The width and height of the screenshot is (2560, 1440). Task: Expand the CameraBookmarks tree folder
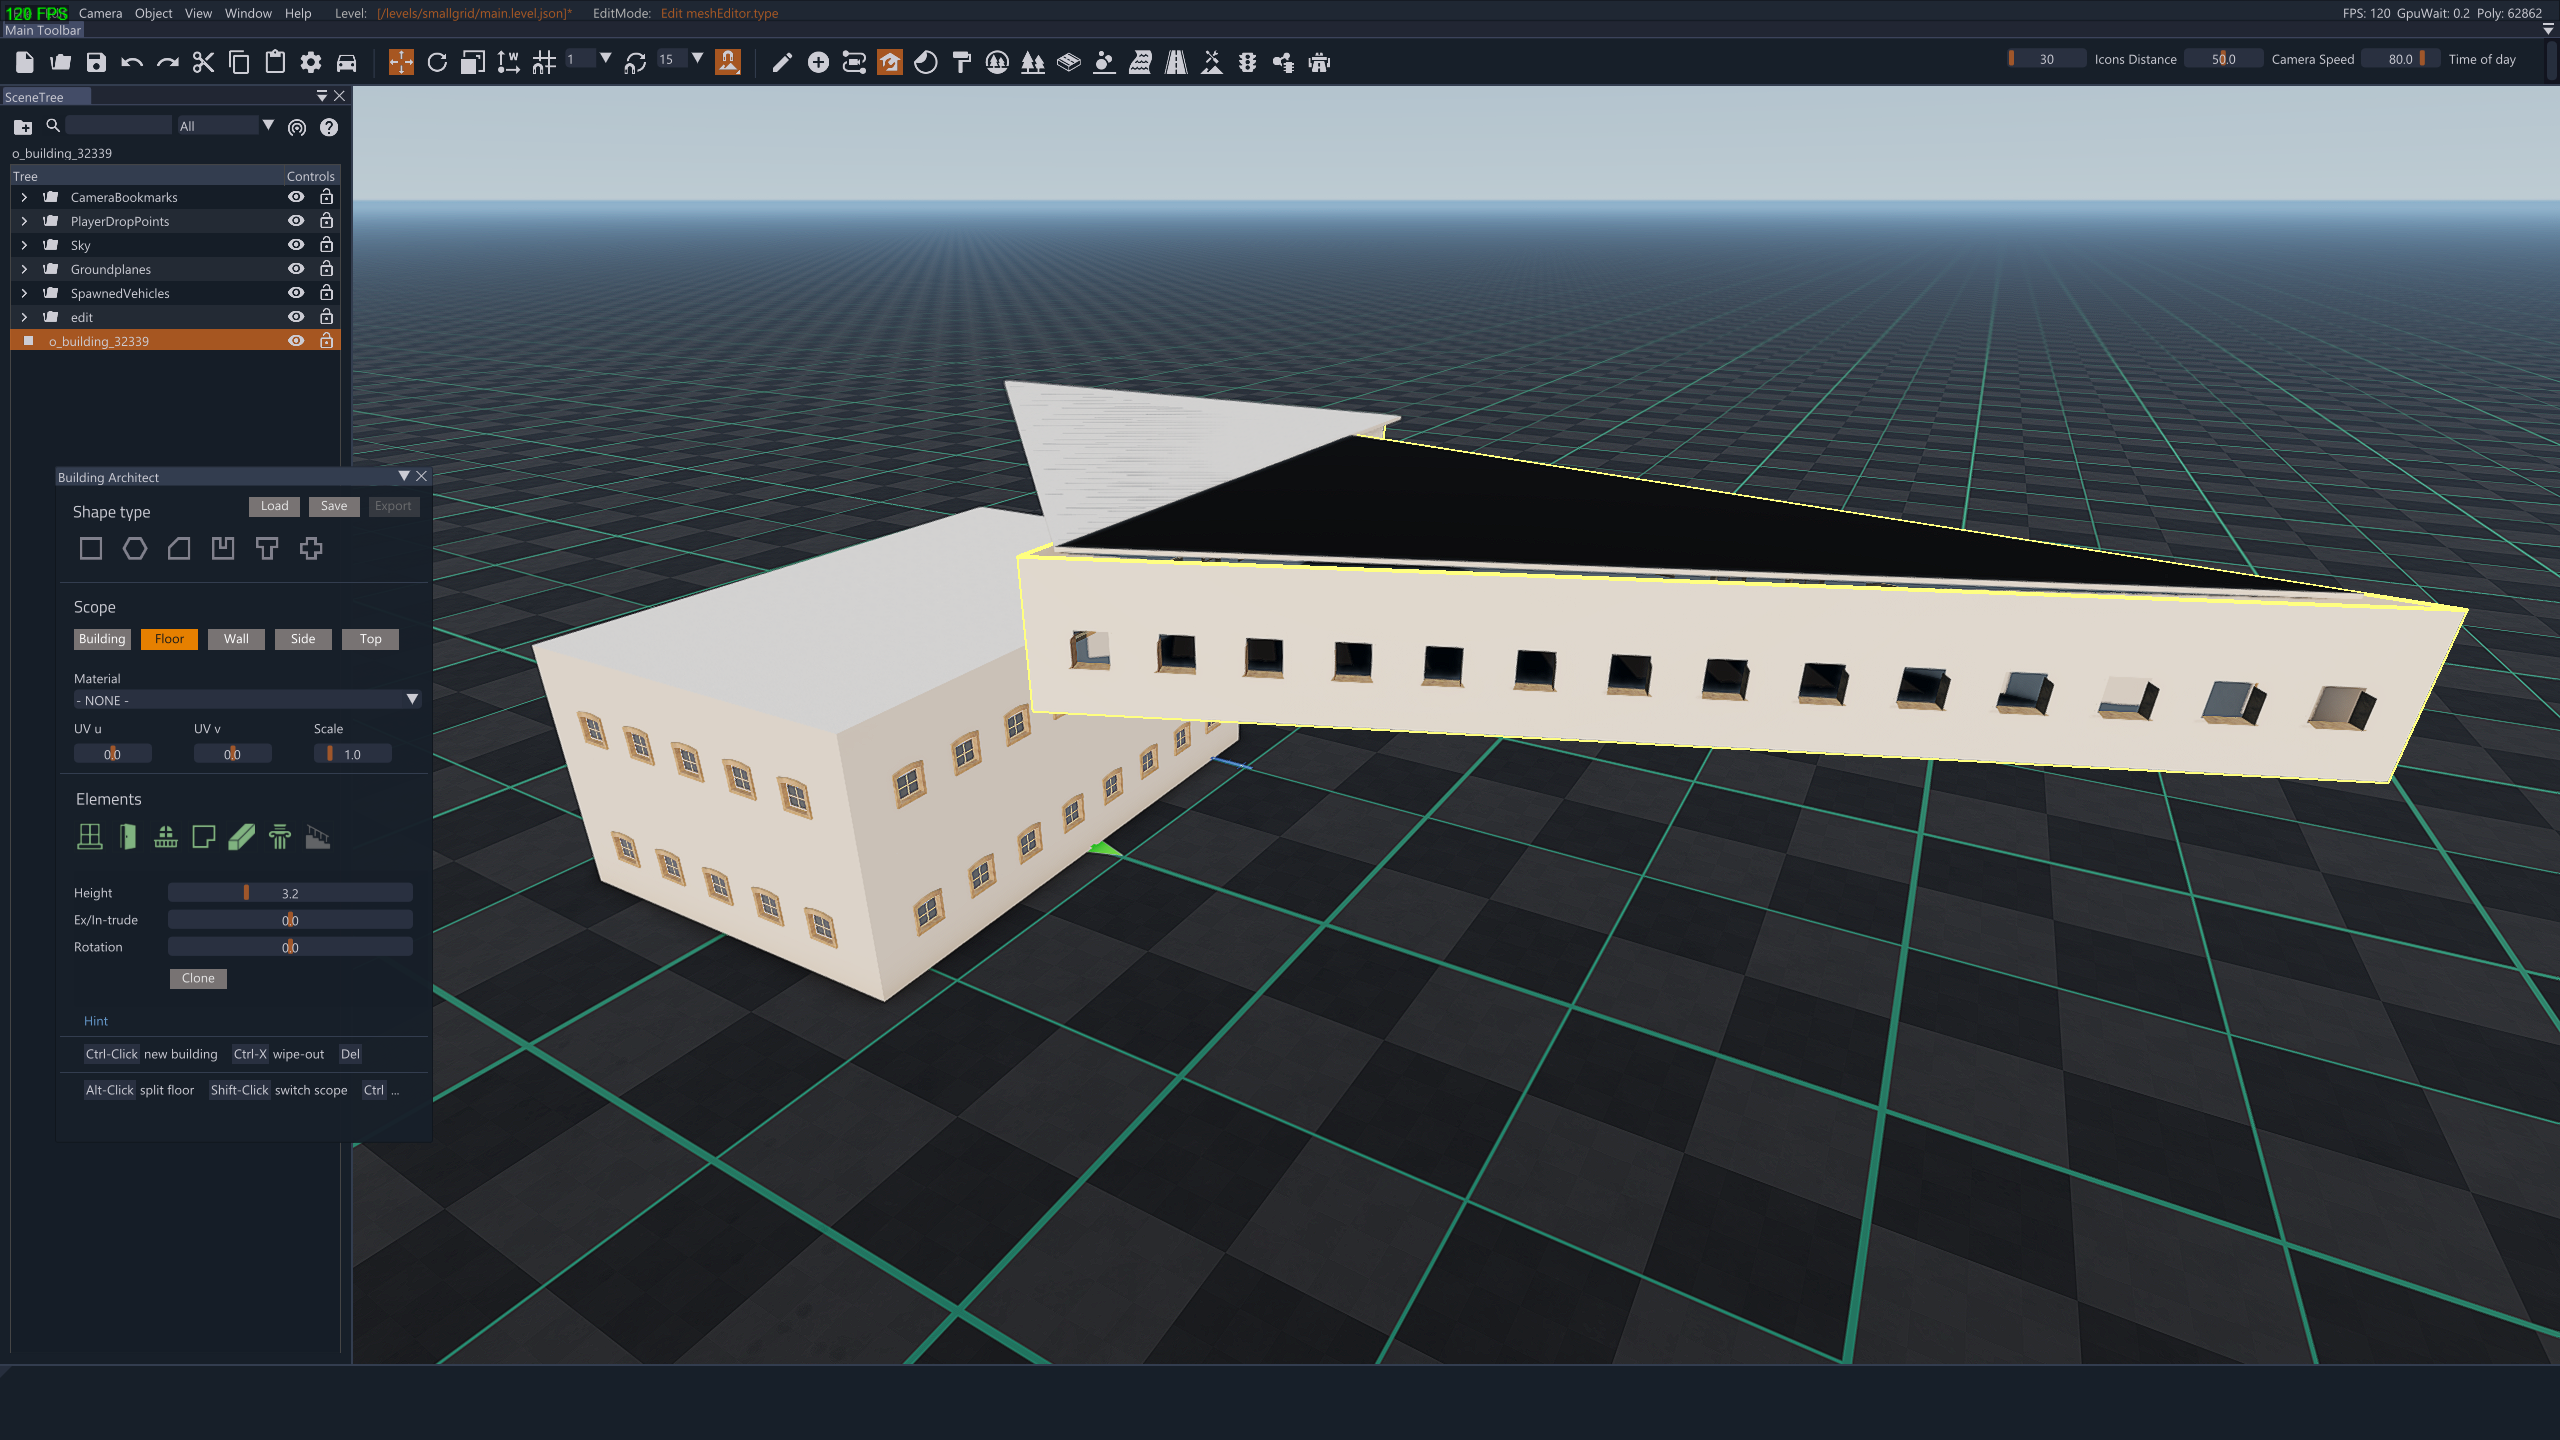click(24, 197)
